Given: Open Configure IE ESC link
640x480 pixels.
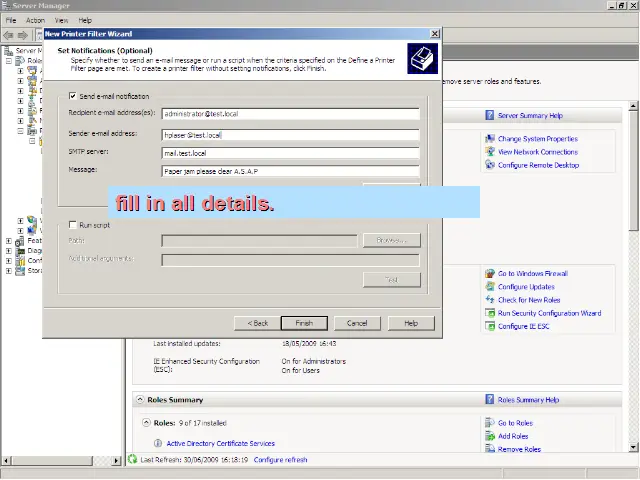Looking at the screenshot, I should pos(523,326).
